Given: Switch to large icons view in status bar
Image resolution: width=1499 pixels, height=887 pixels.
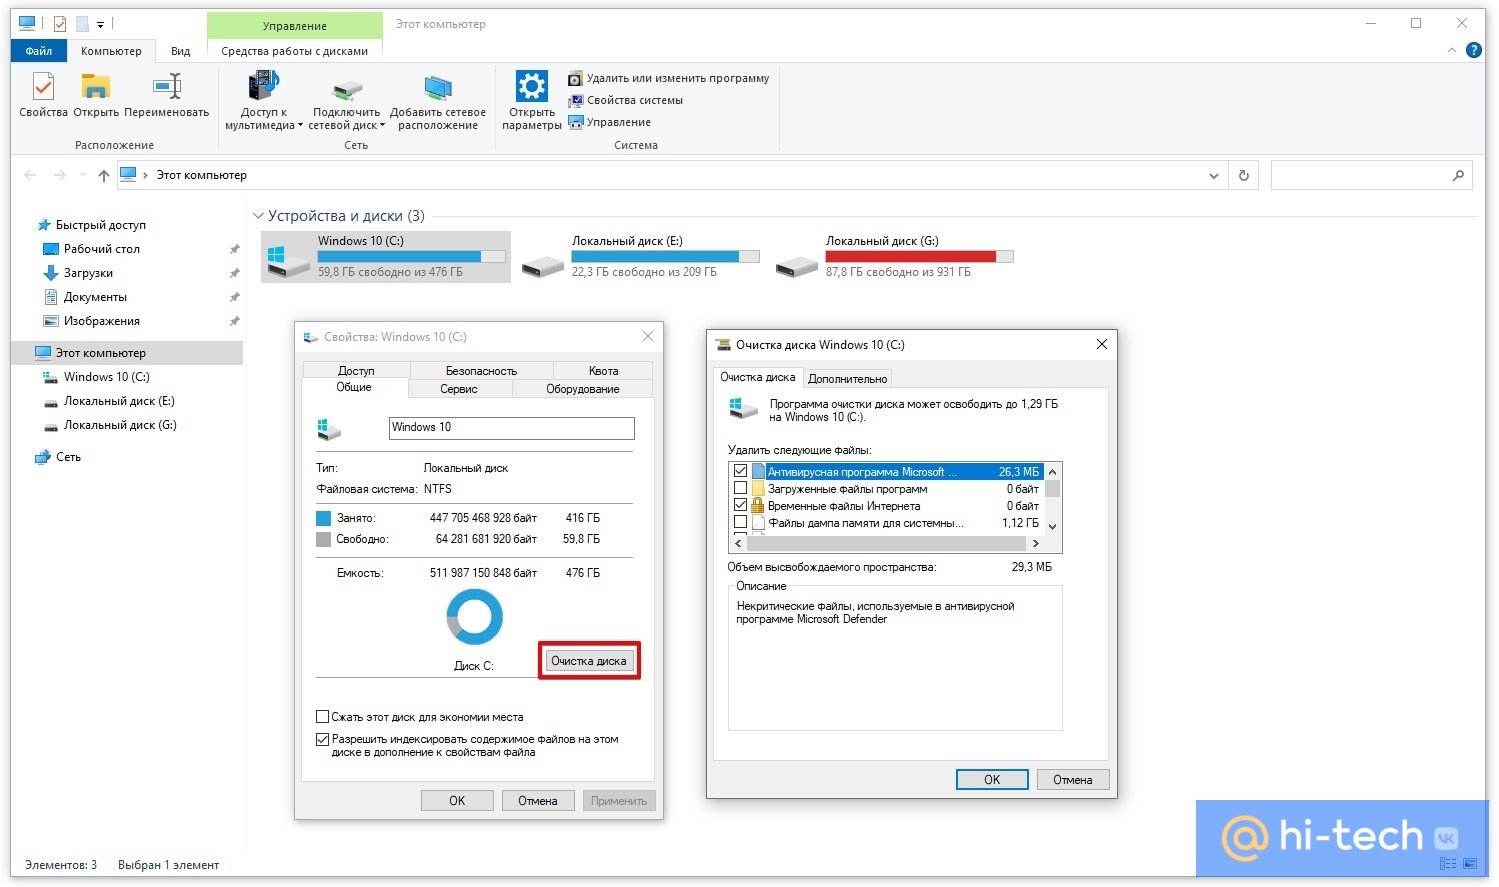Looking at the screenshot, I should (x=1470, y=863).
